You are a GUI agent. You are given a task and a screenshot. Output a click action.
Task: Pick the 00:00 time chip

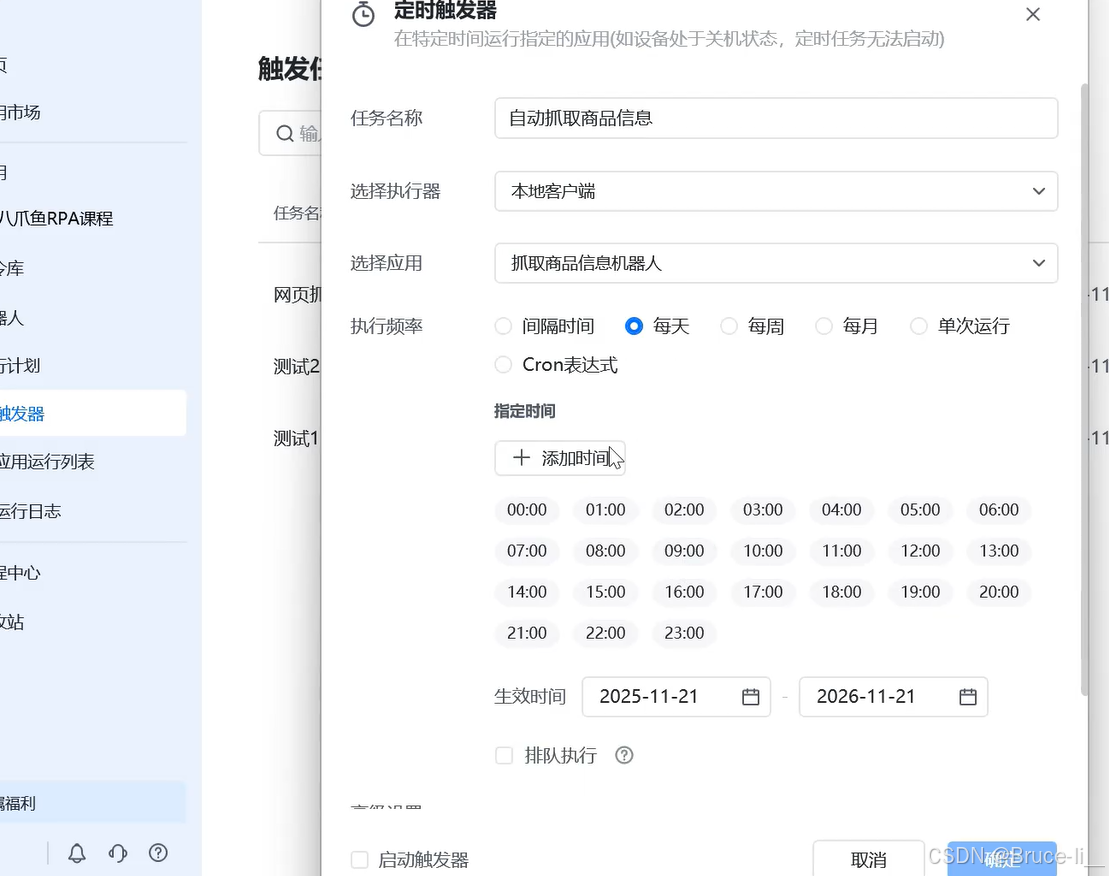[527, 510]
